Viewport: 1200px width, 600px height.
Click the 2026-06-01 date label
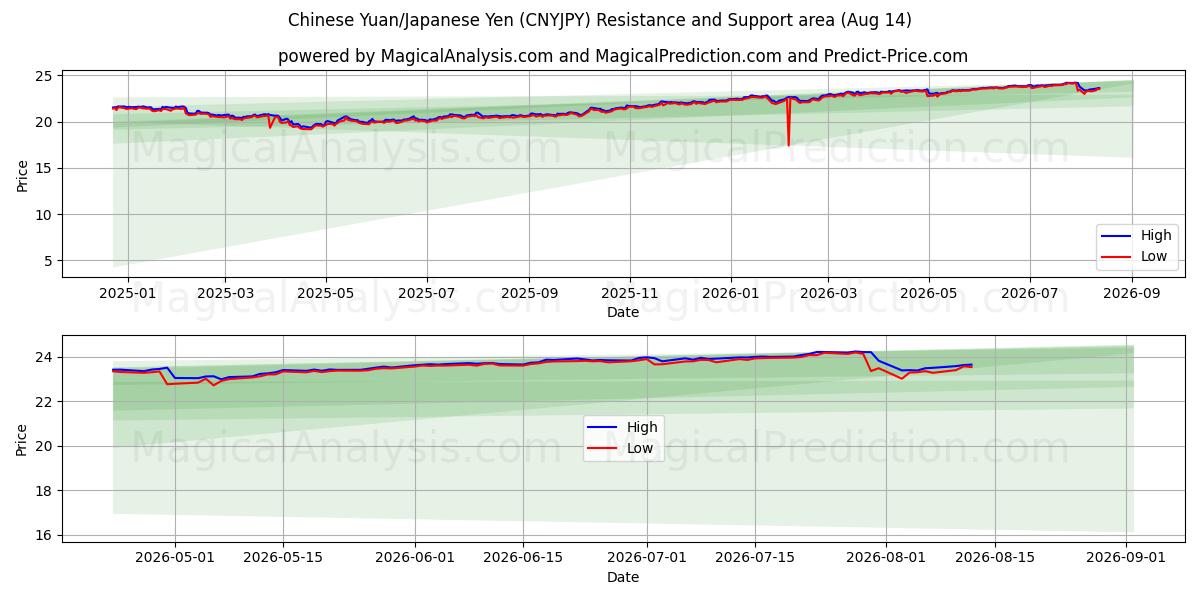[x=416, y=559]
